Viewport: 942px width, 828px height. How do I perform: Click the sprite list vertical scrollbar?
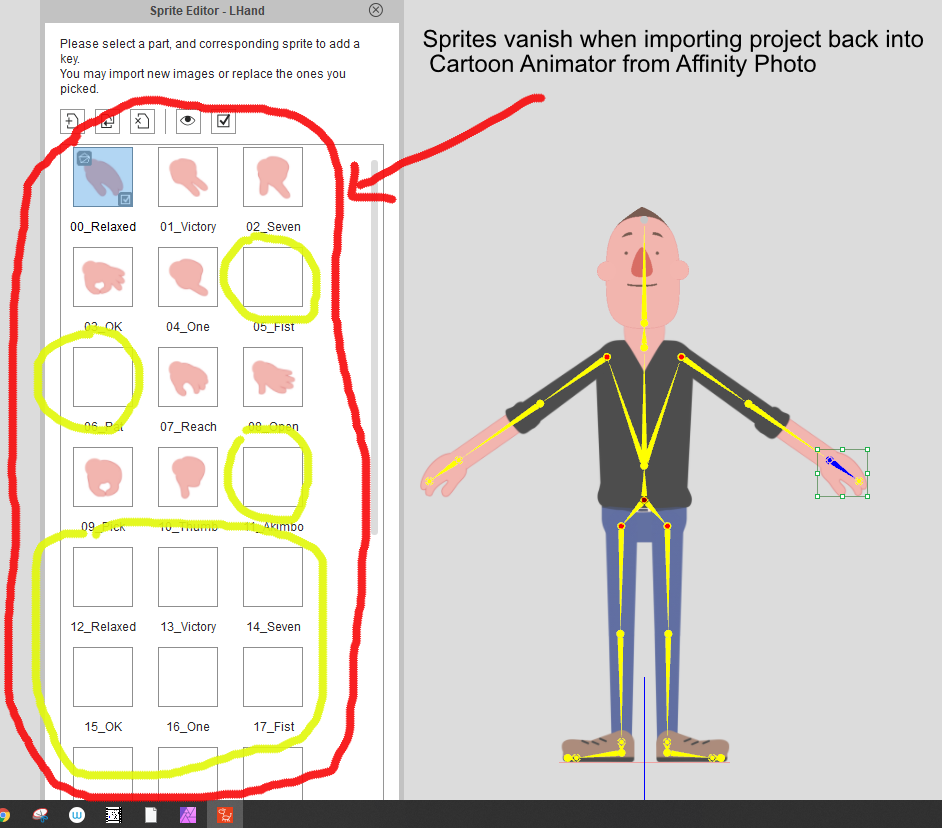click(374, 347)
